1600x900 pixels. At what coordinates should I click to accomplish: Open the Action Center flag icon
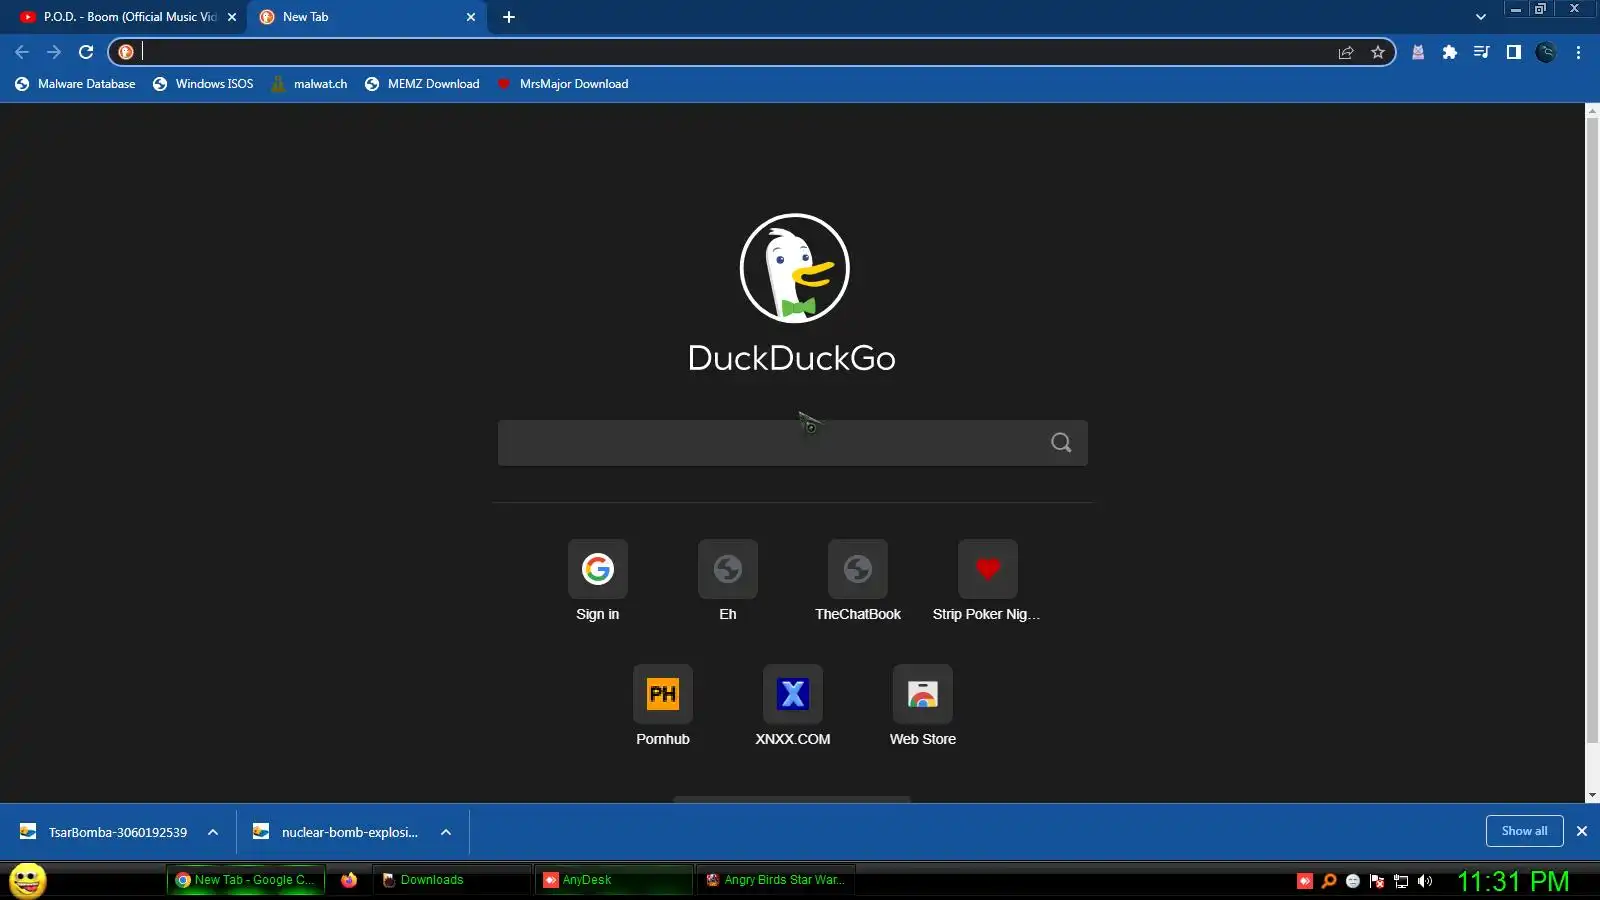(1377, 881)
